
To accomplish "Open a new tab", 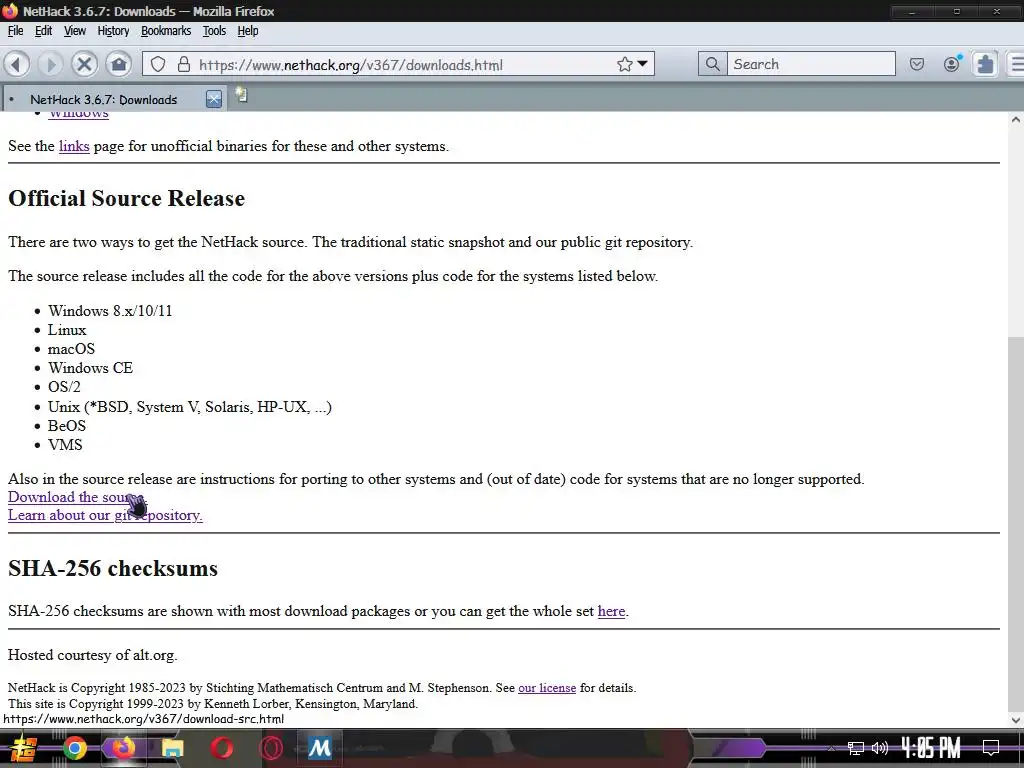I will coord(242,95).
